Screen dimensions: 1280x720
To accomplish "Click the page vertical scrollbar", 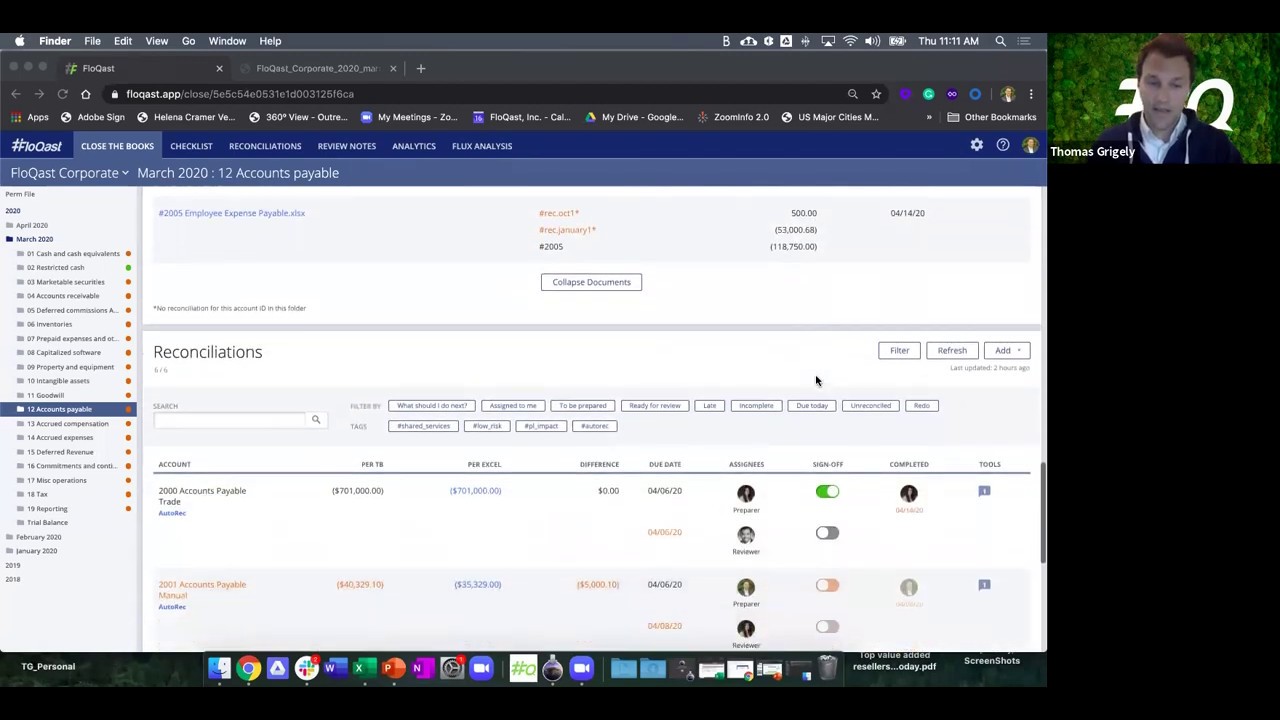I will click(x=1042, y=512).
